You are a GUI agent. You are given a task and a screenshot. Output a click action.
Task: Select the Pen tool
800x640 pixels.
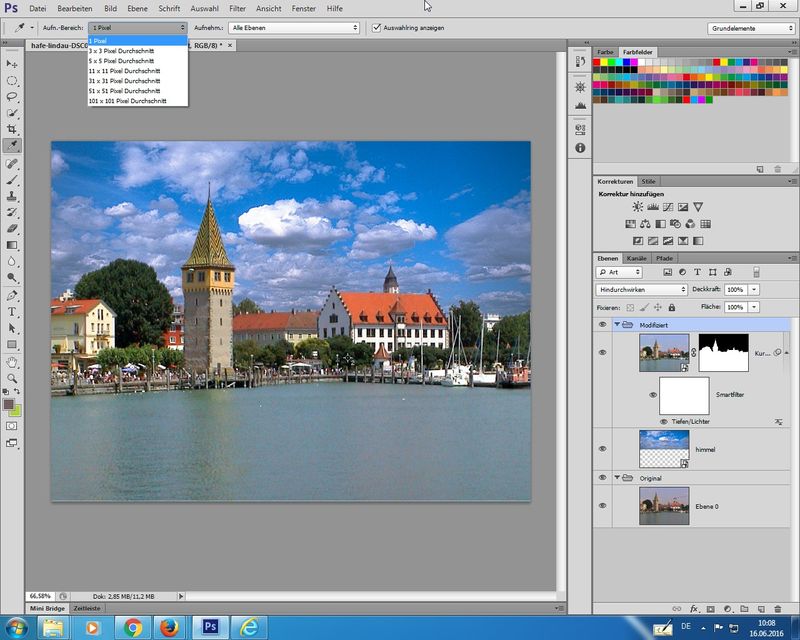click(x=12, y=295)
